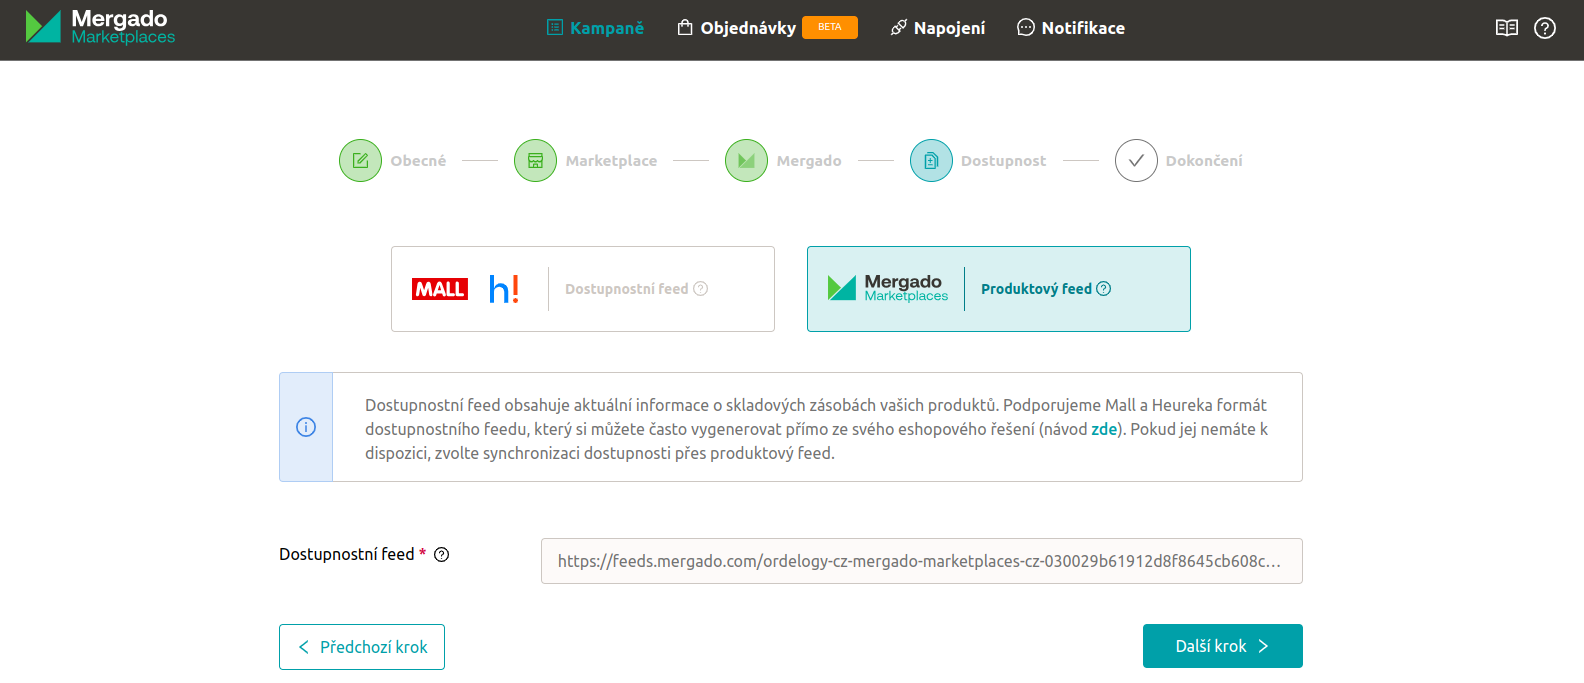This screenshot has width=1584, height=683.
Task: Click the feed URL input field
Action: coord(921,561)
